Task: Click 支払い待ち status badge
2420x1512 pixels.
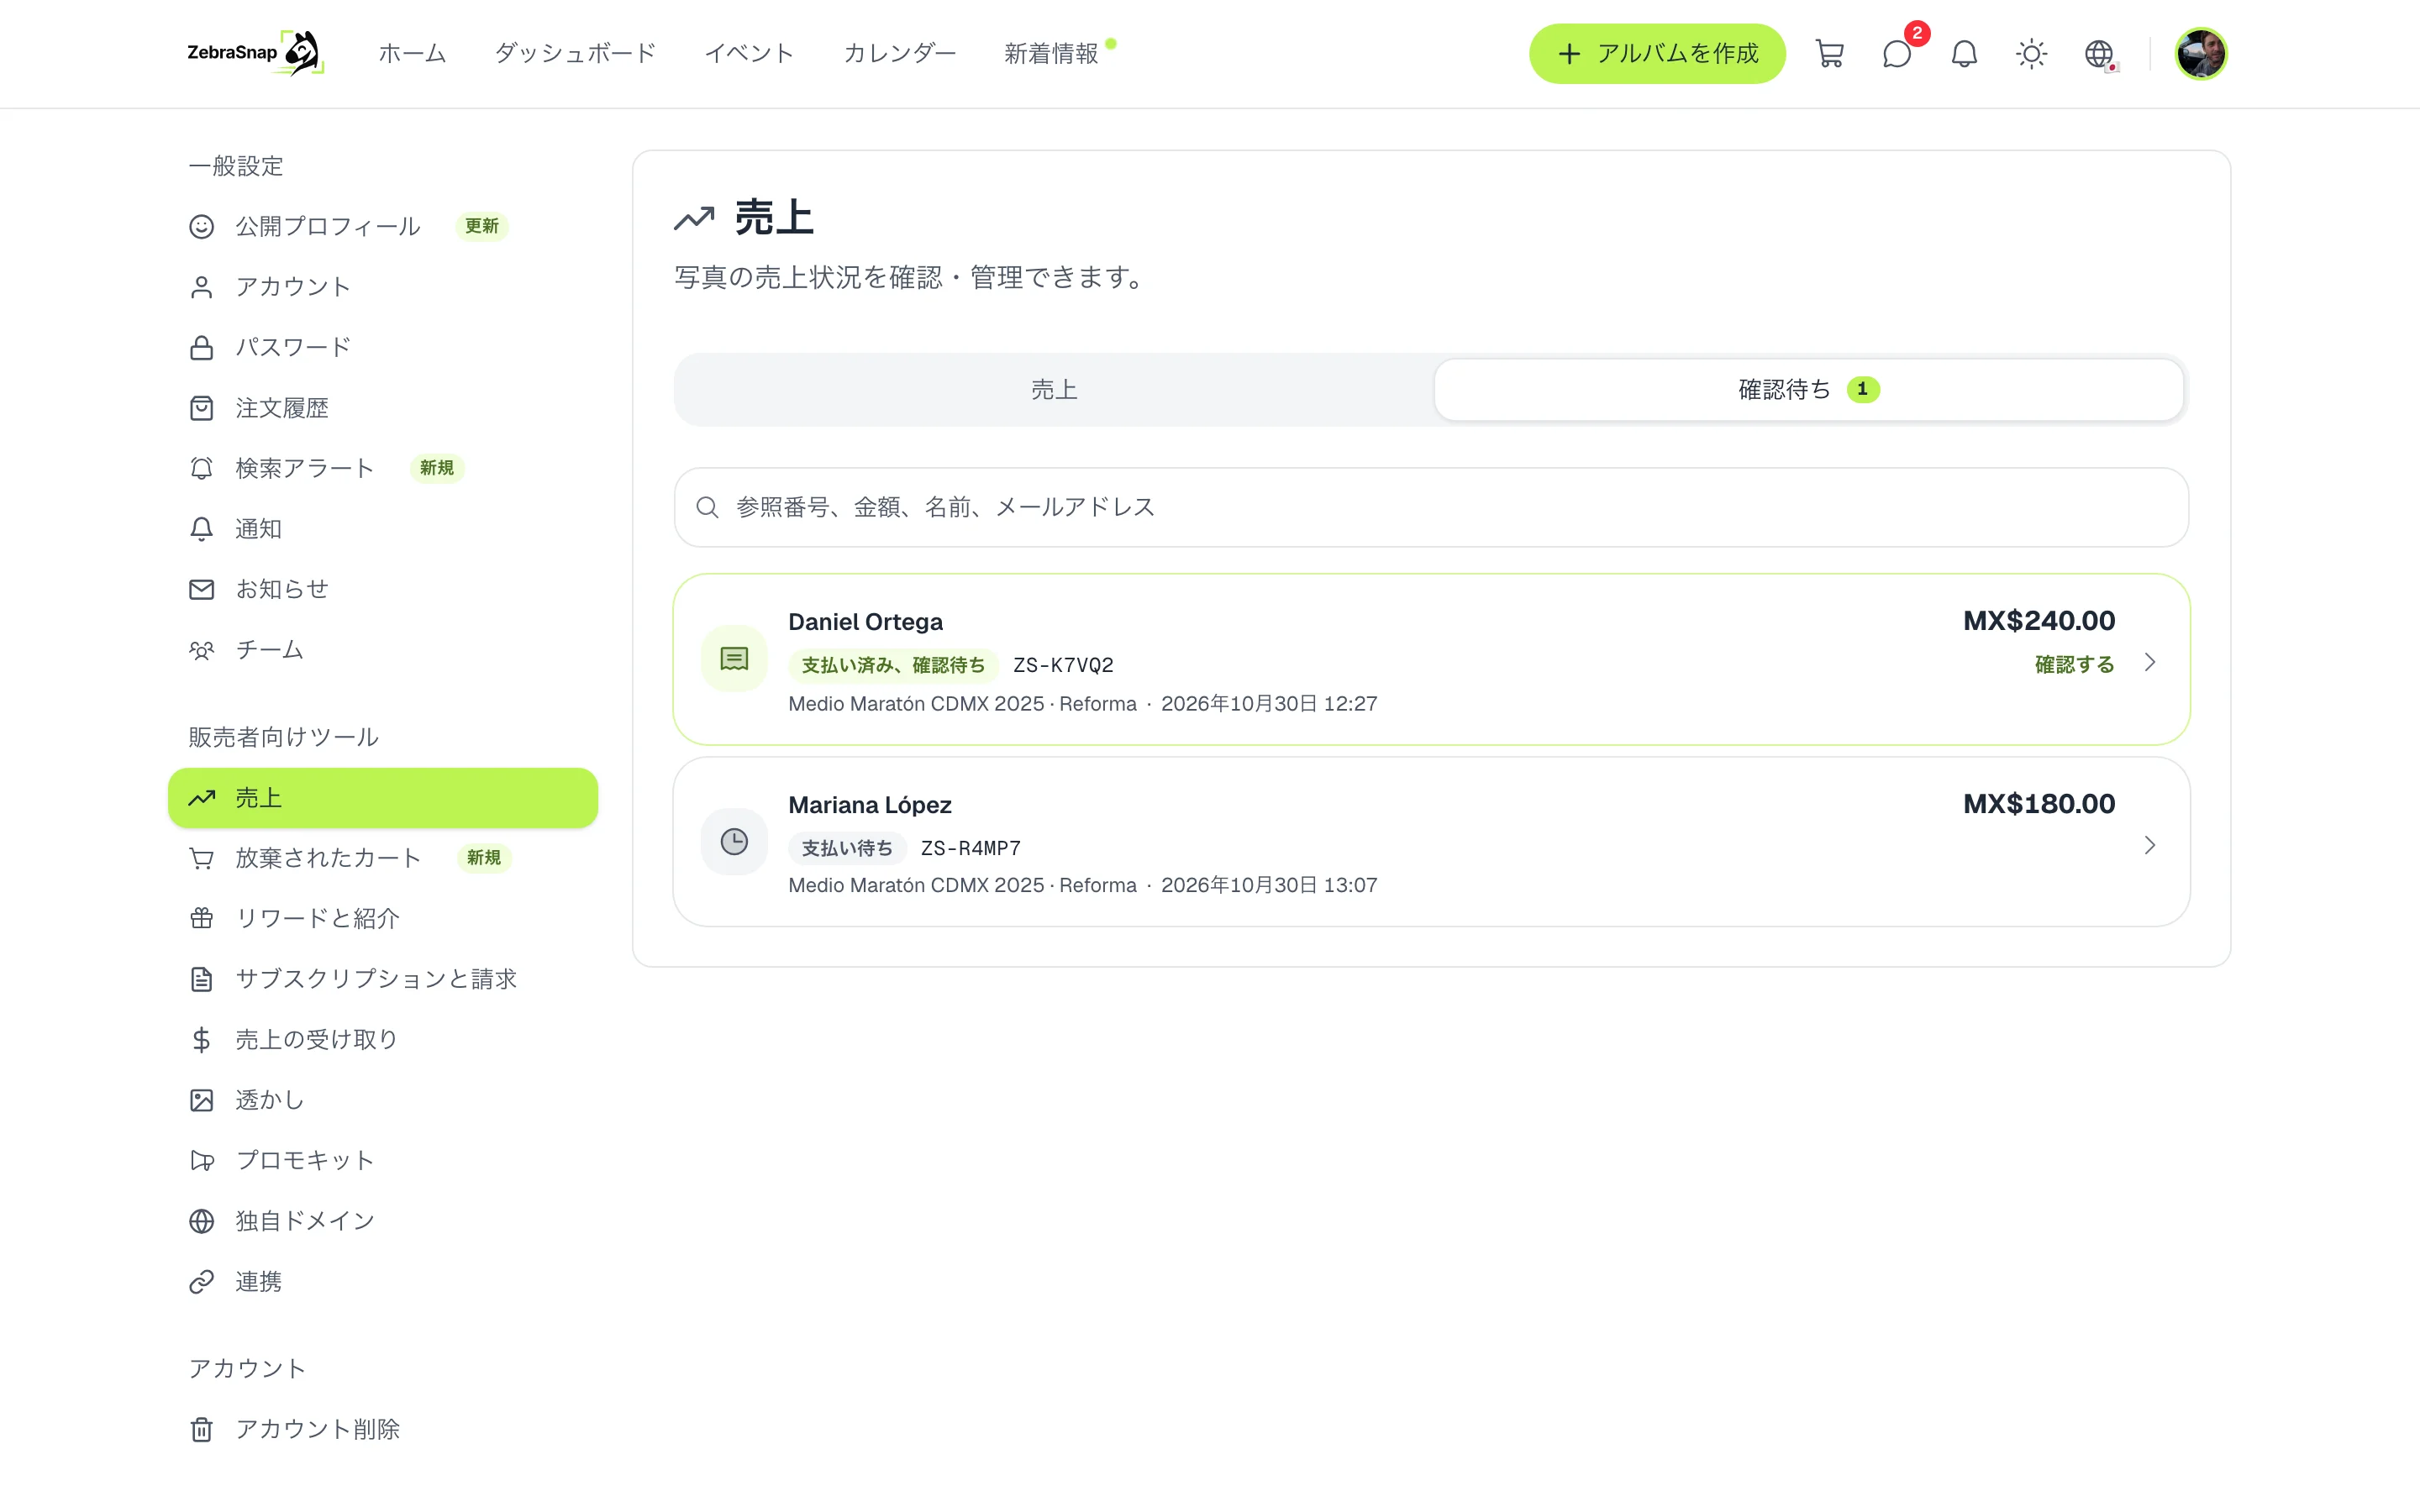Action: [x=847, y=848]
